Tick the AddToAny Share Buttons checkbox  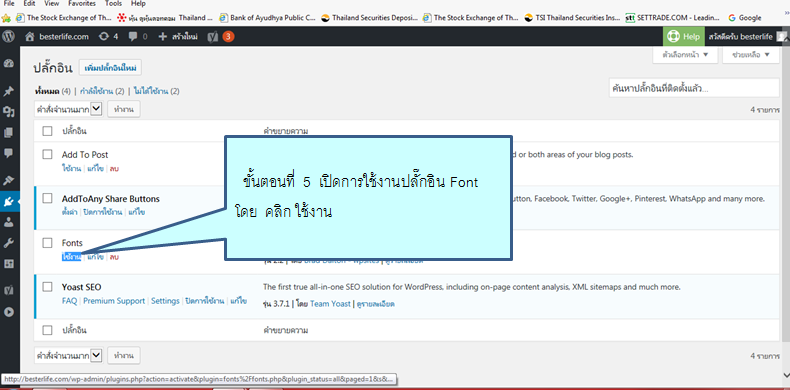[47, 199]
